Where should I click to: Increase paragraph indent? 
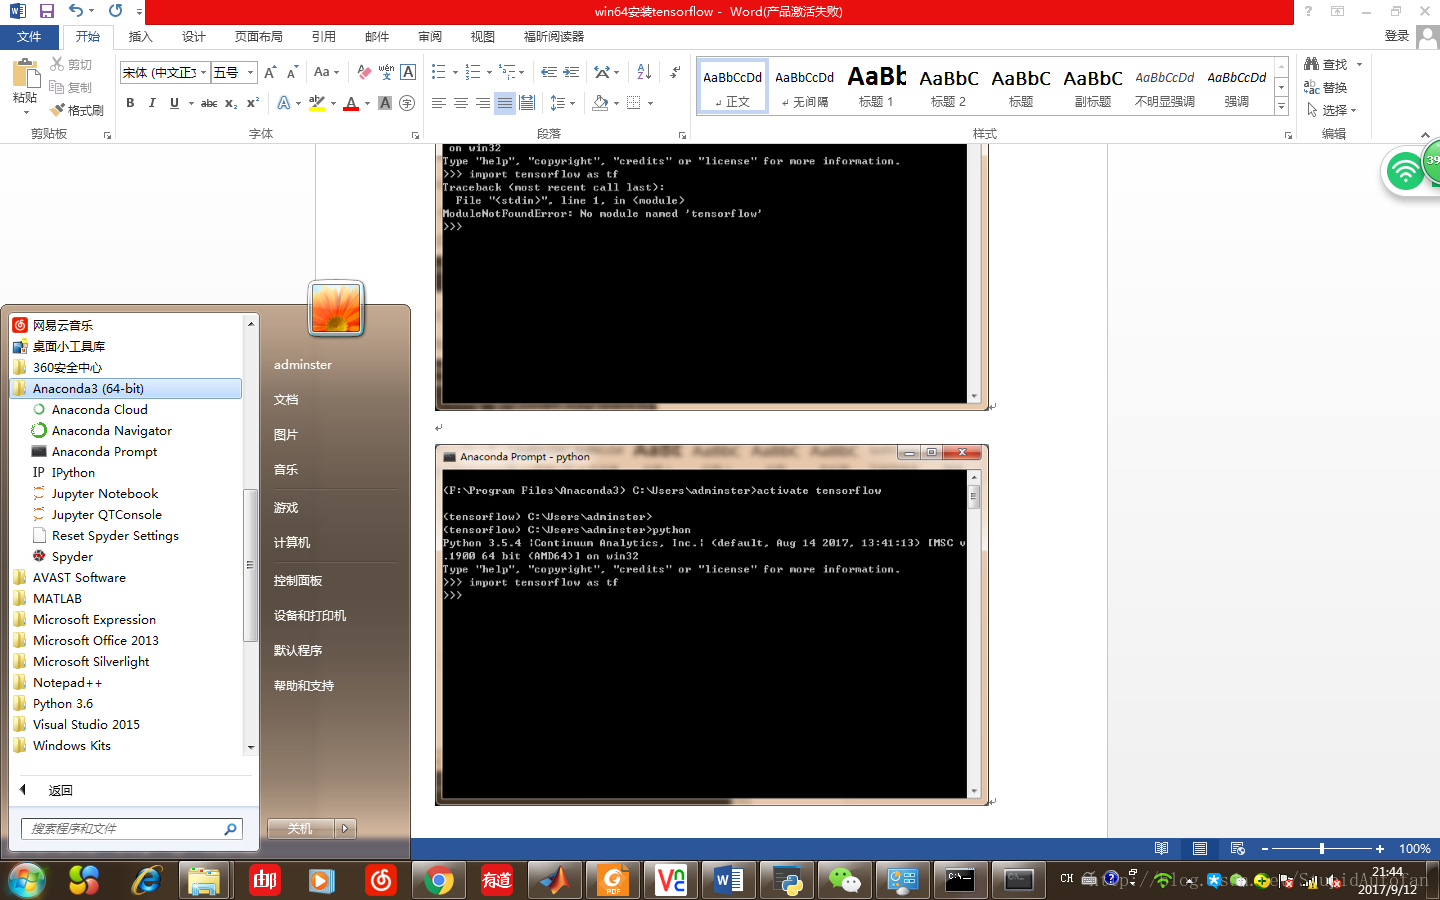(571, 72)
